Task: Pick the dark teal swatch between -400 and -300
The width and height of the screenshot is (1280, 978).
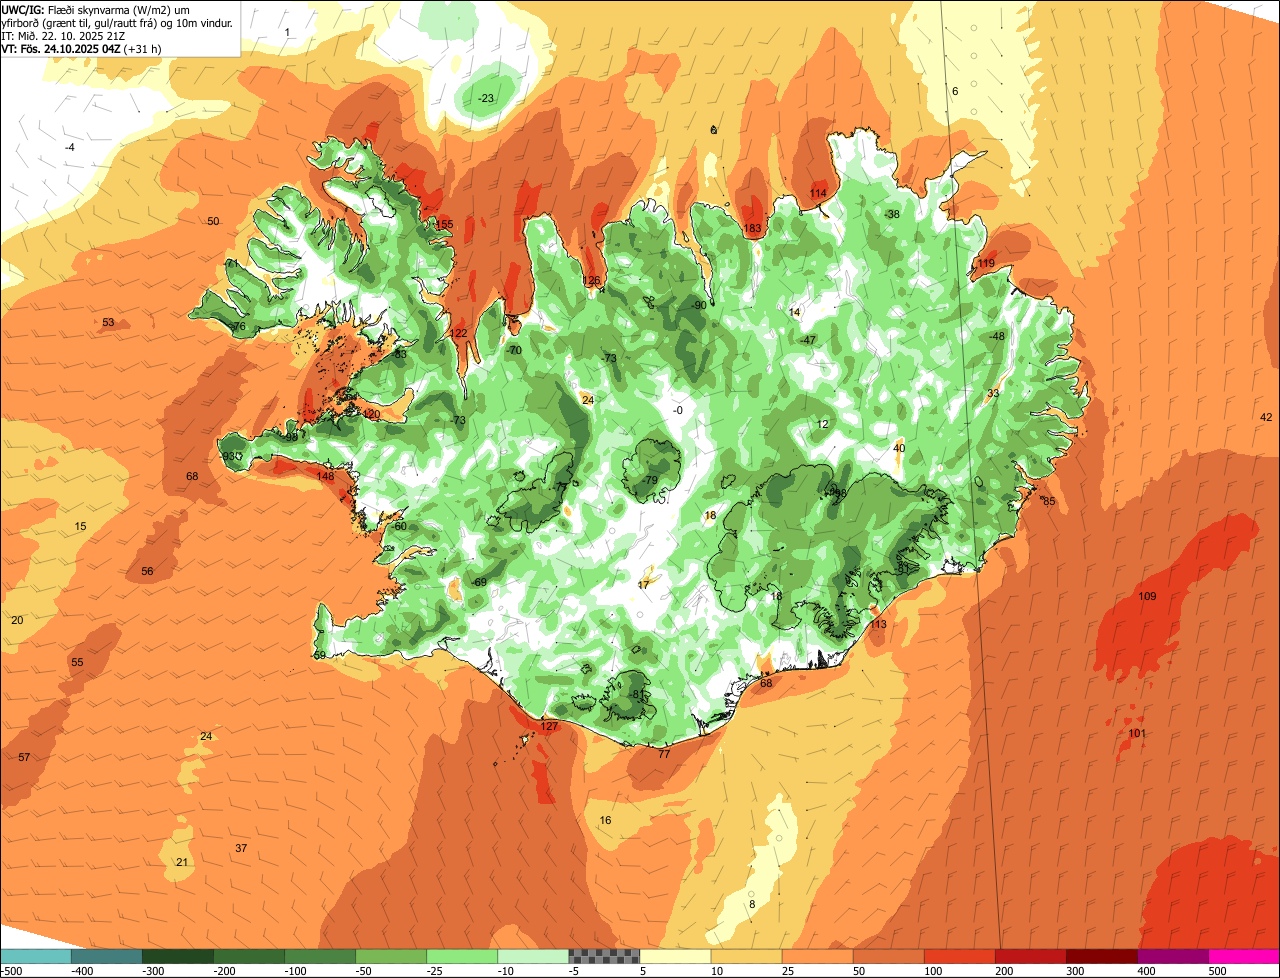Action: pos(106,956)
